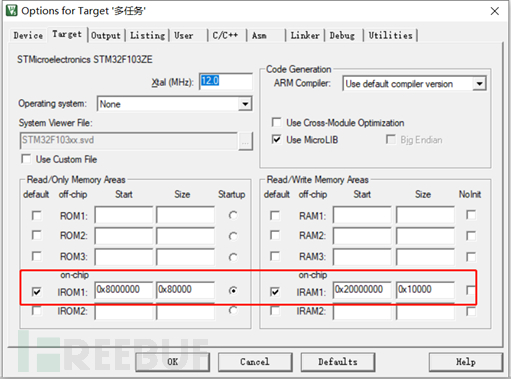Select the Target tab
This screenshot has width=511, height=379.
(67, 34)
